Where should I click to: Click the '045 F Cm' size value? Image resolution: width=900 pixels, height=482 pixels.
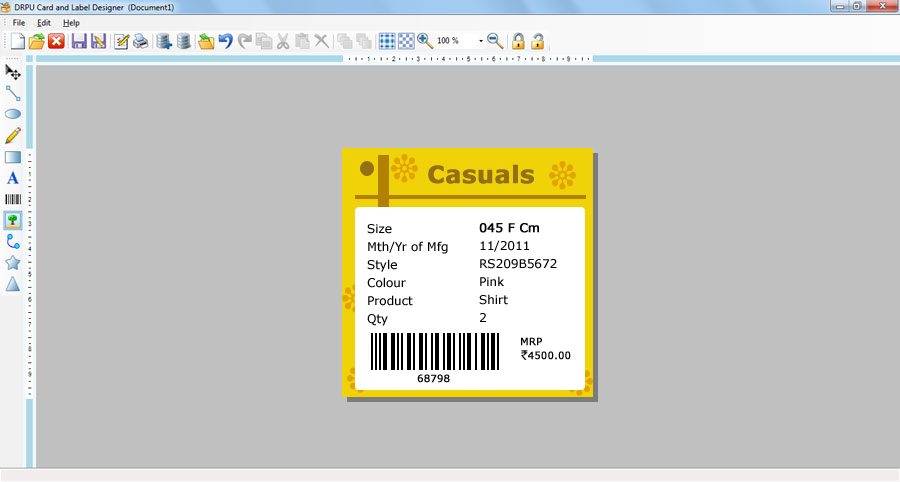(x=509, y=228)
